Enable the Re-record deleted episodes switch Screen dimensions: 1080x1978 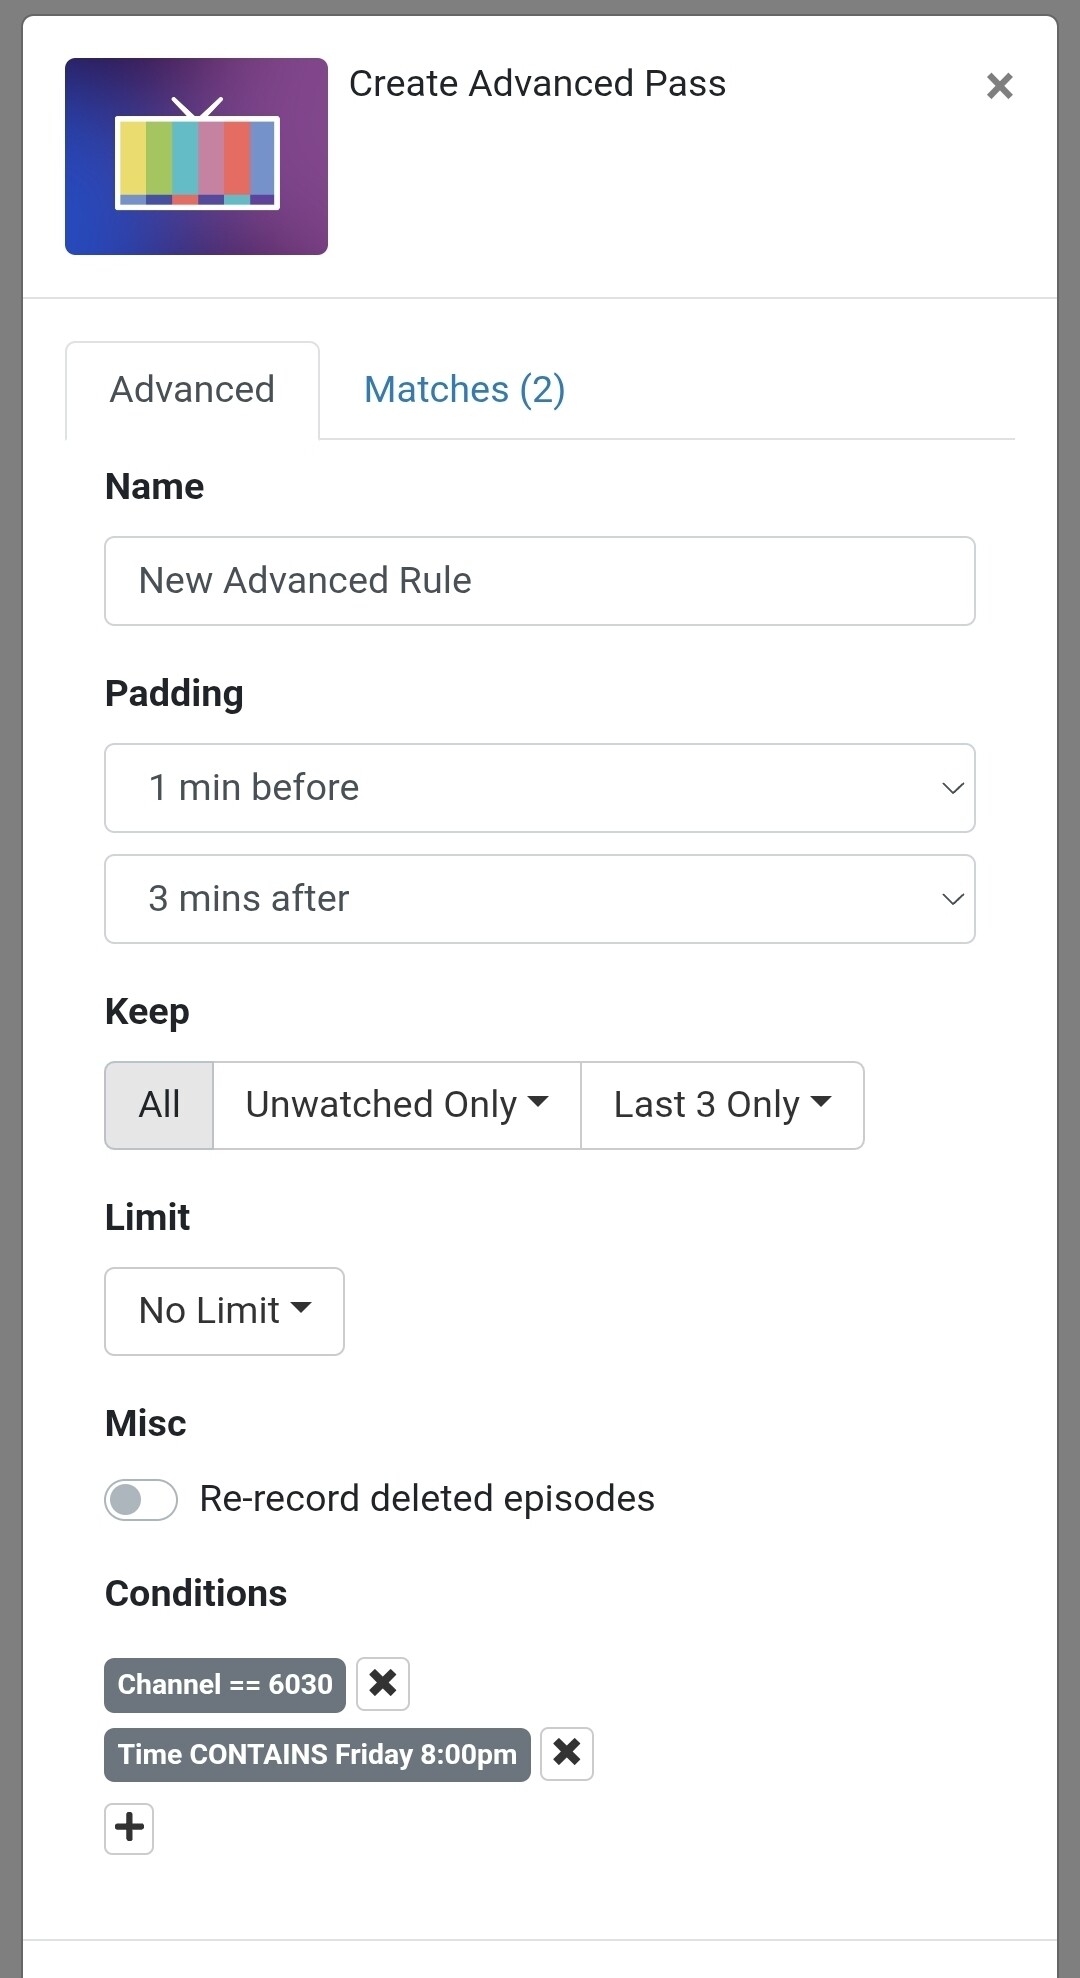point(141,1499)
